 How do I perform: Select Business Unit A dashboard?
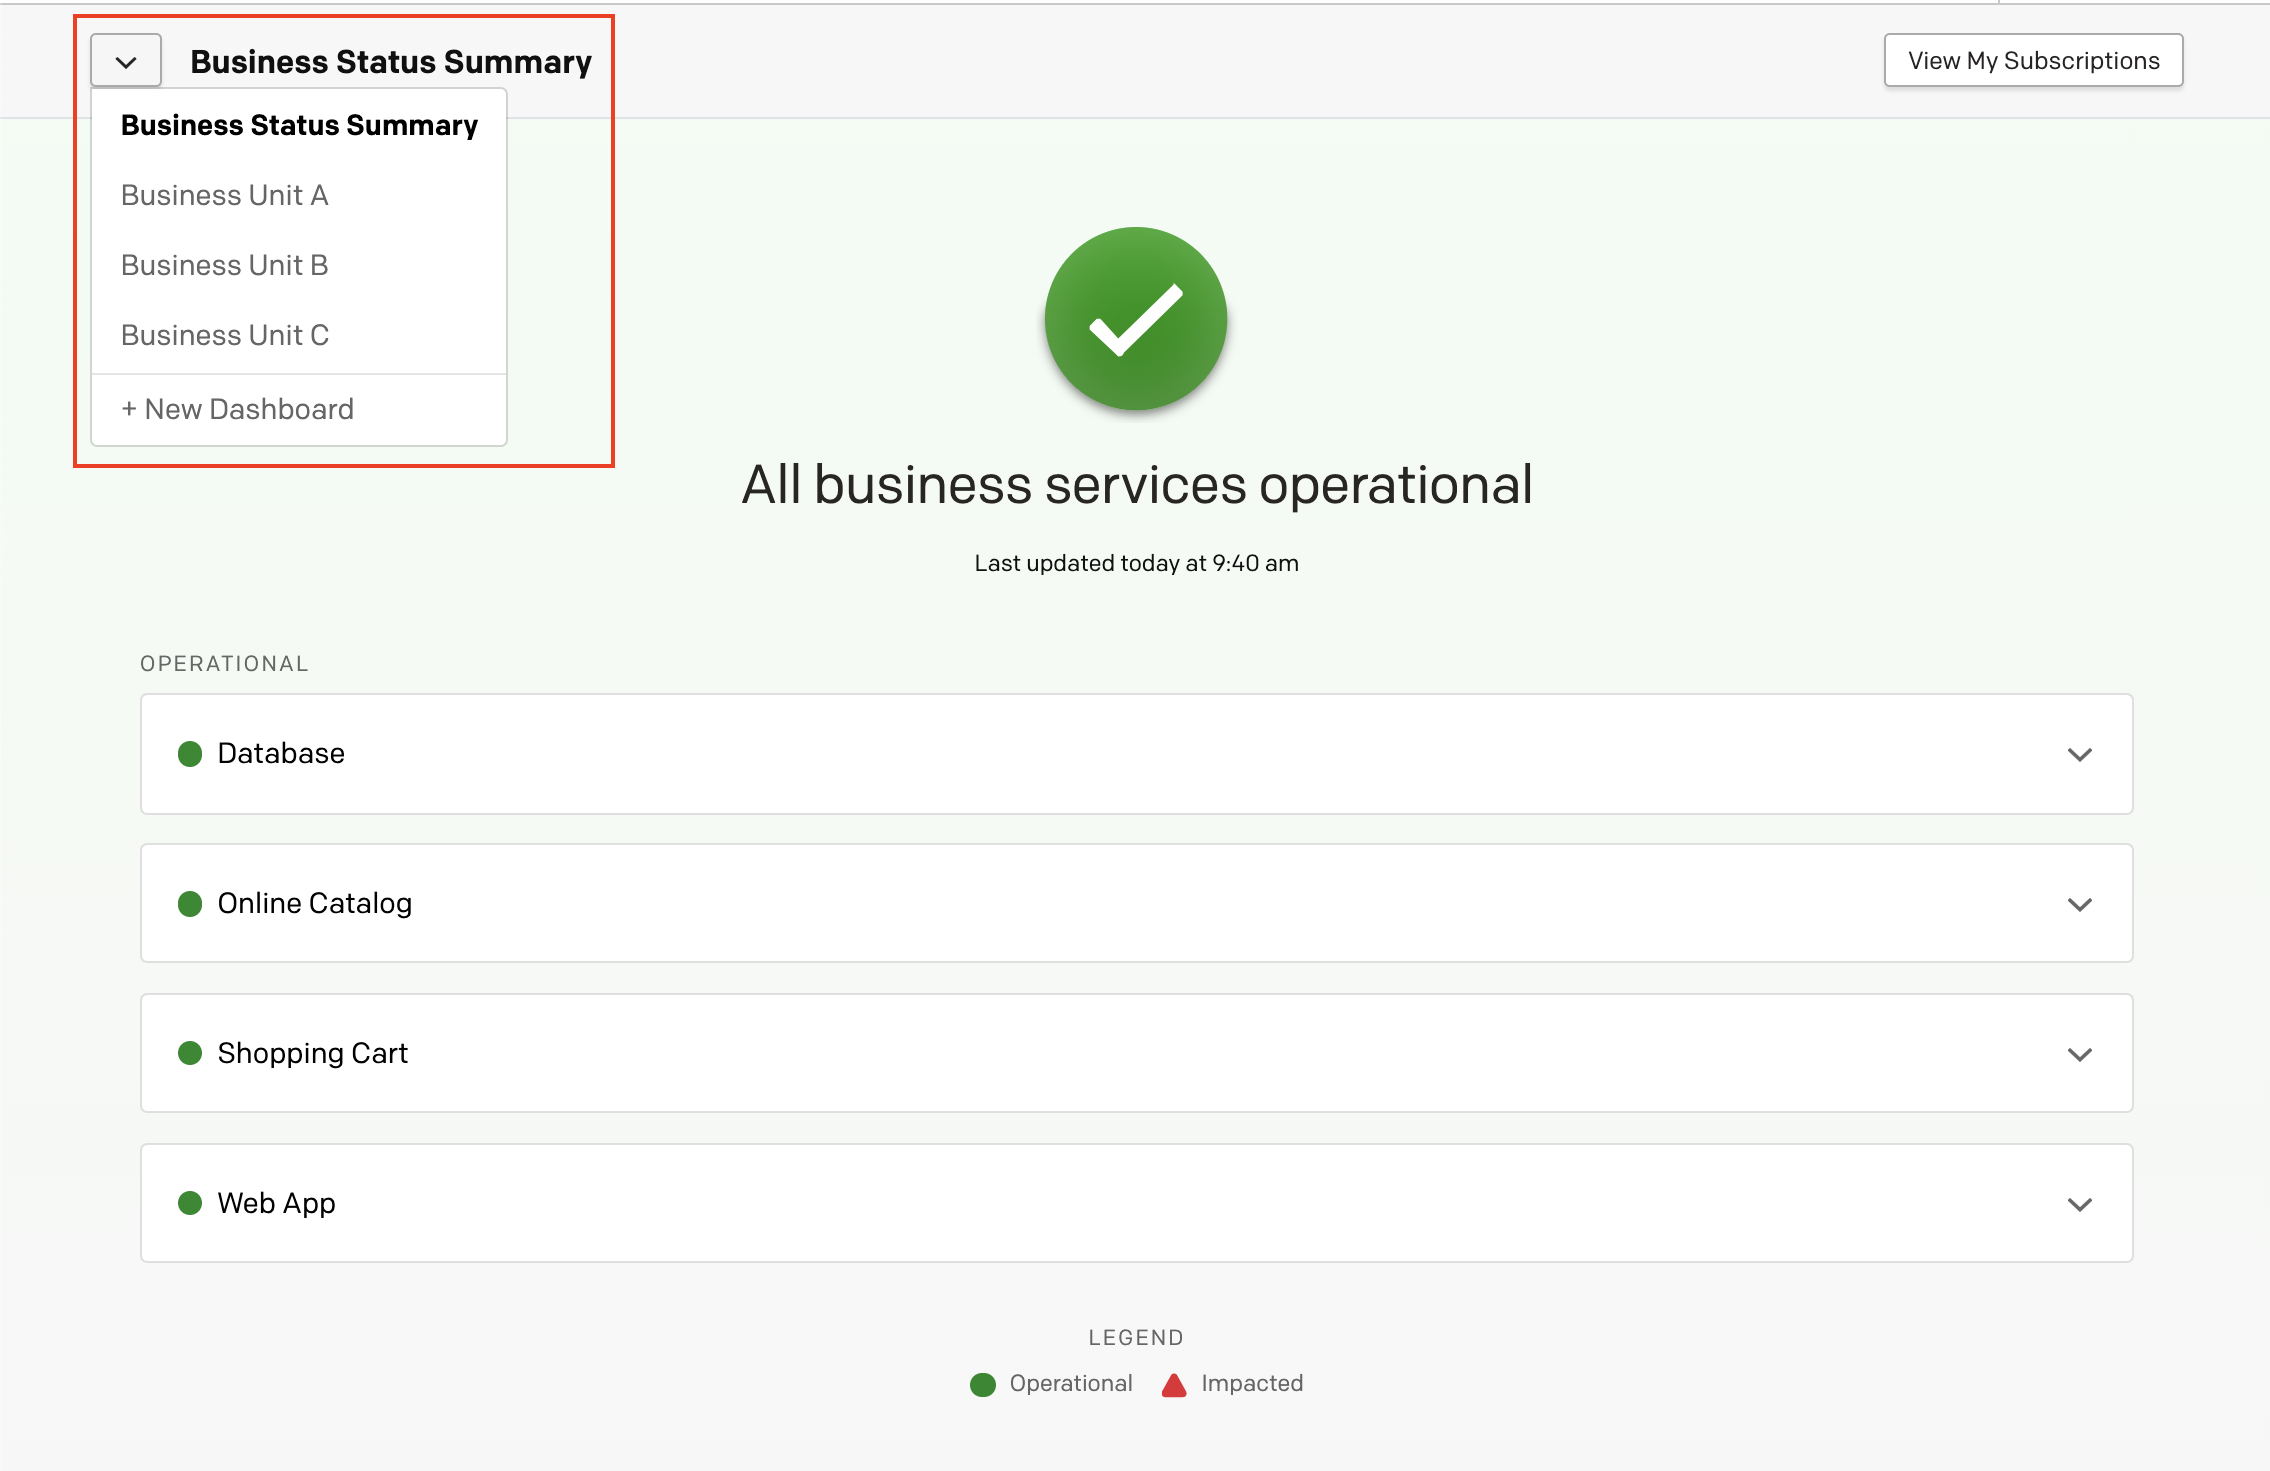point(225,196)
